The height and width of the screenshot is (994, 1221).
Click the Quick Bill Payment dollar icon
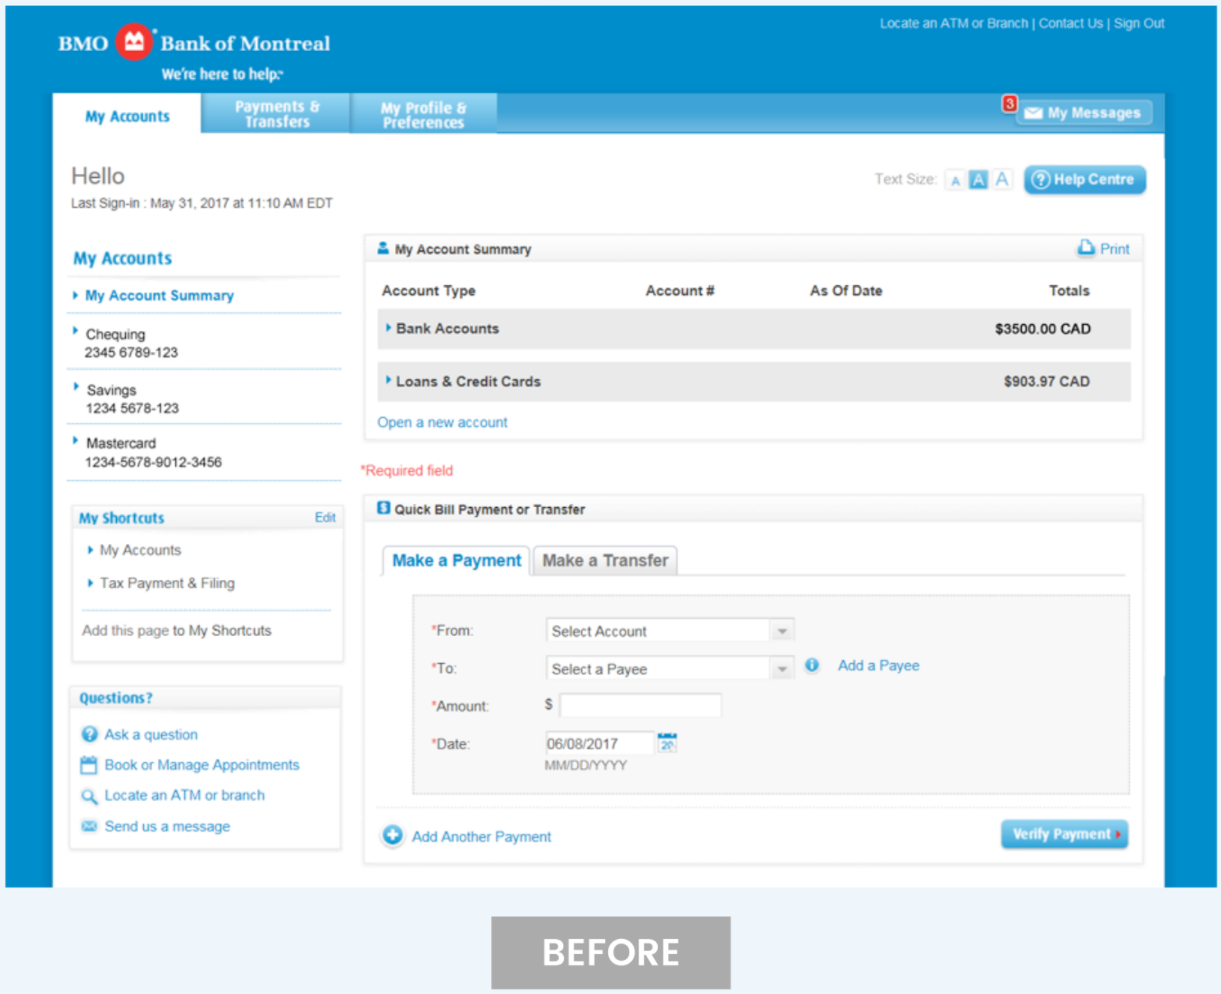[383, 508]
